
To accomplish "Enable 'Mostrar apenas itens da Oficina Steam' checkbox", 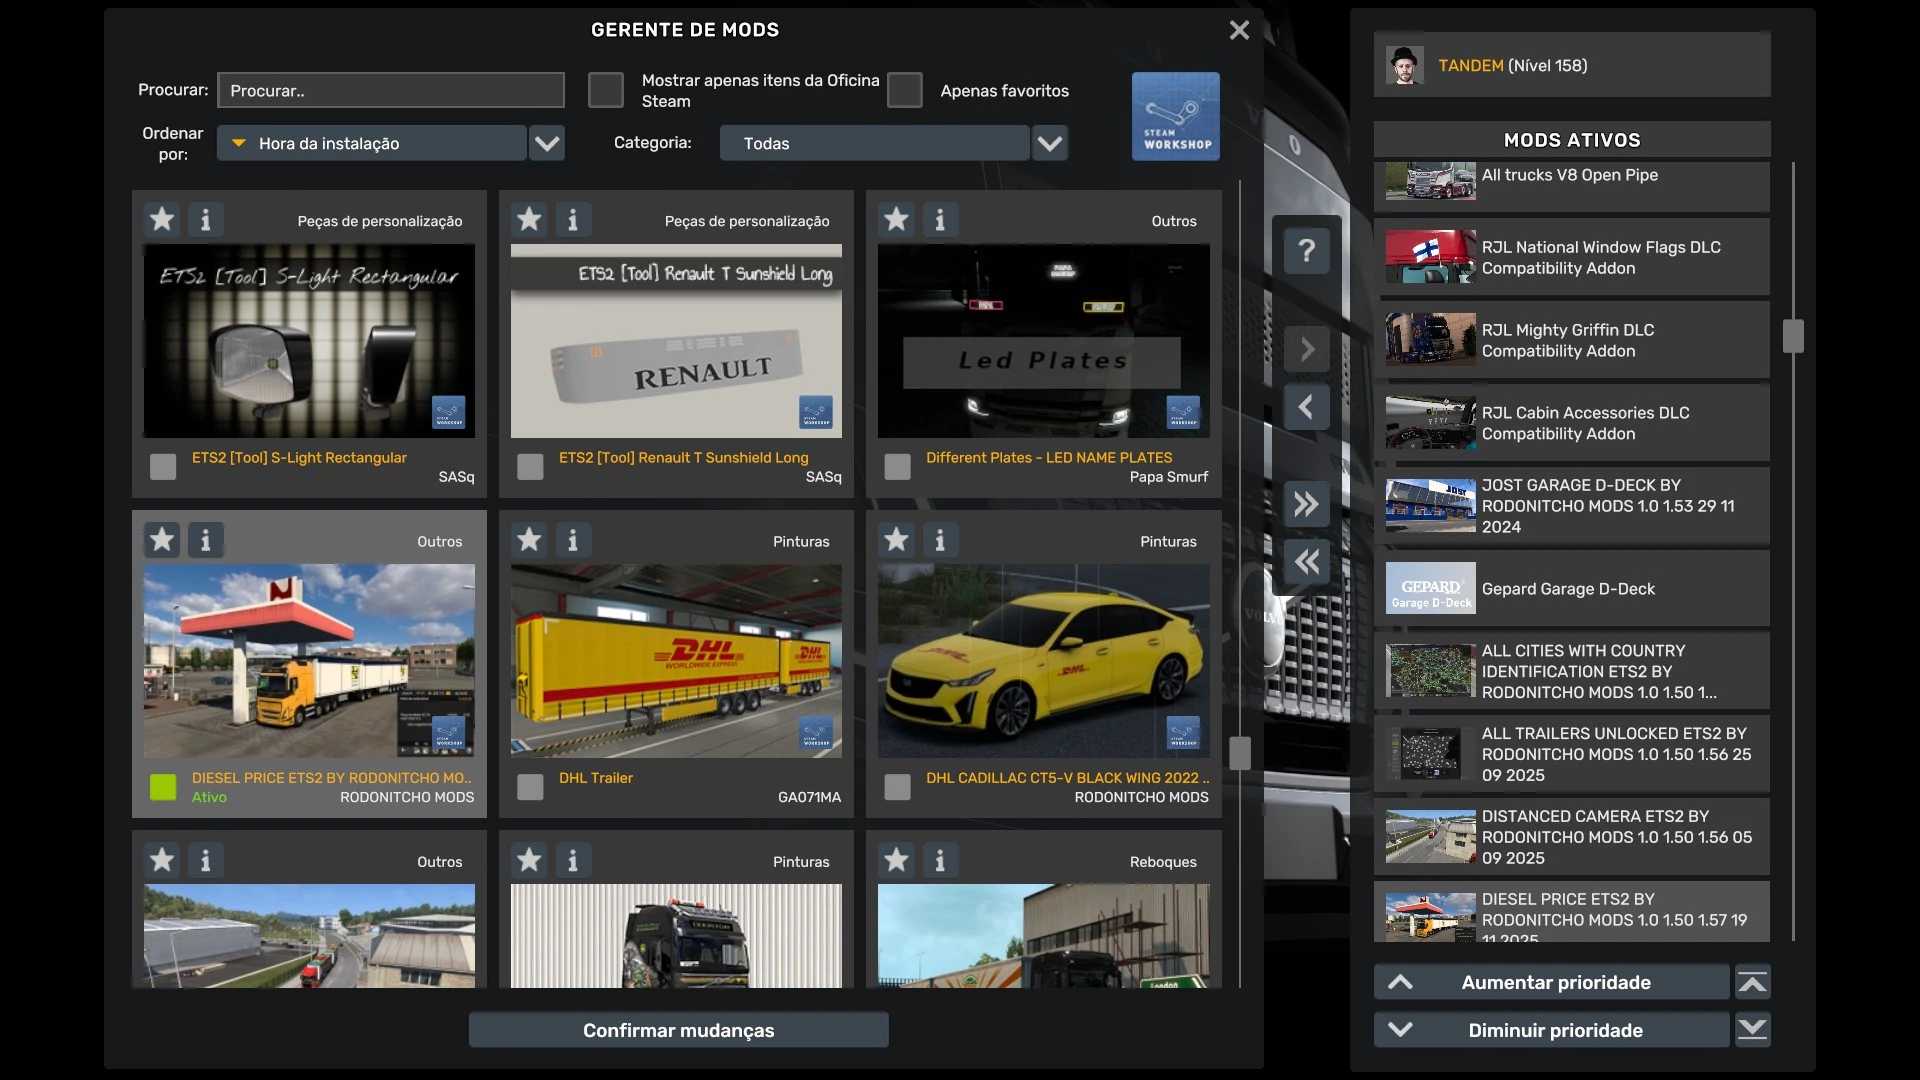I will pyautogui.click(x=605, y=90).
